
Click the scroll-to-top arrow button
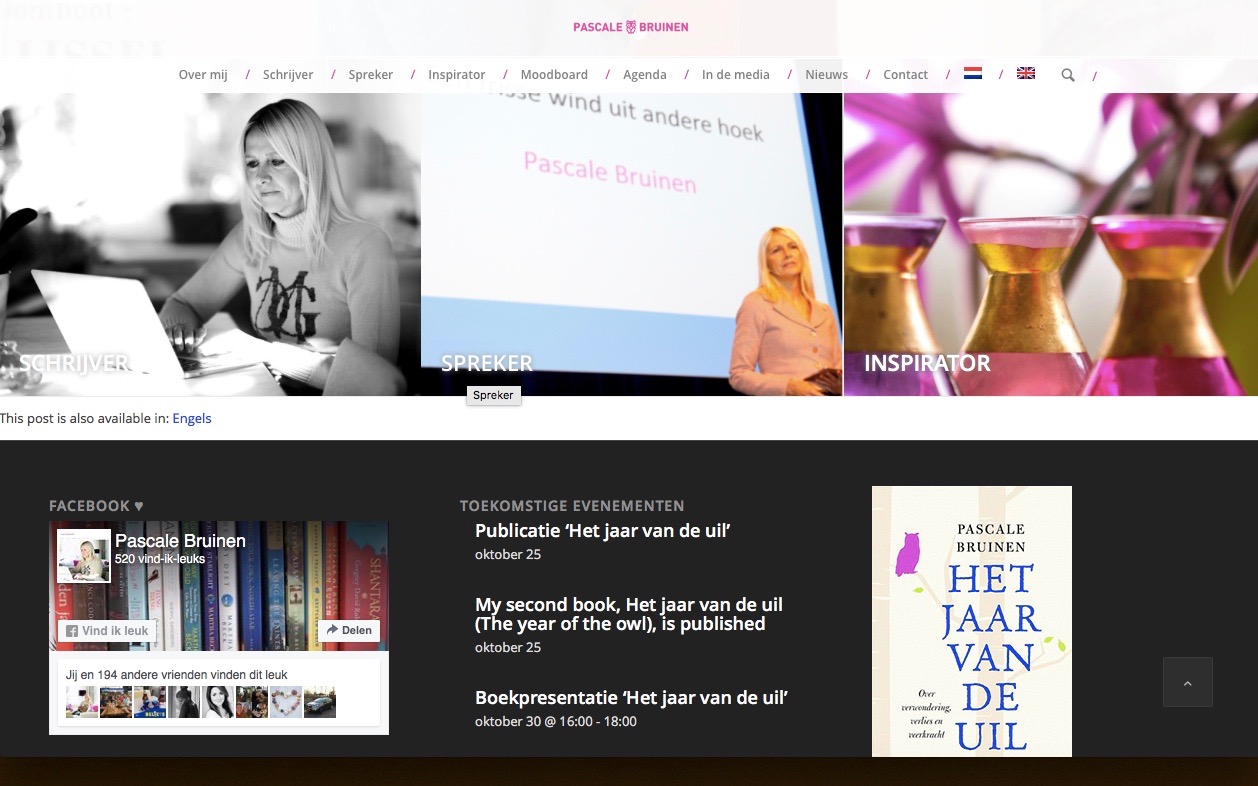pyautogui.click(x=1187, y=682)
